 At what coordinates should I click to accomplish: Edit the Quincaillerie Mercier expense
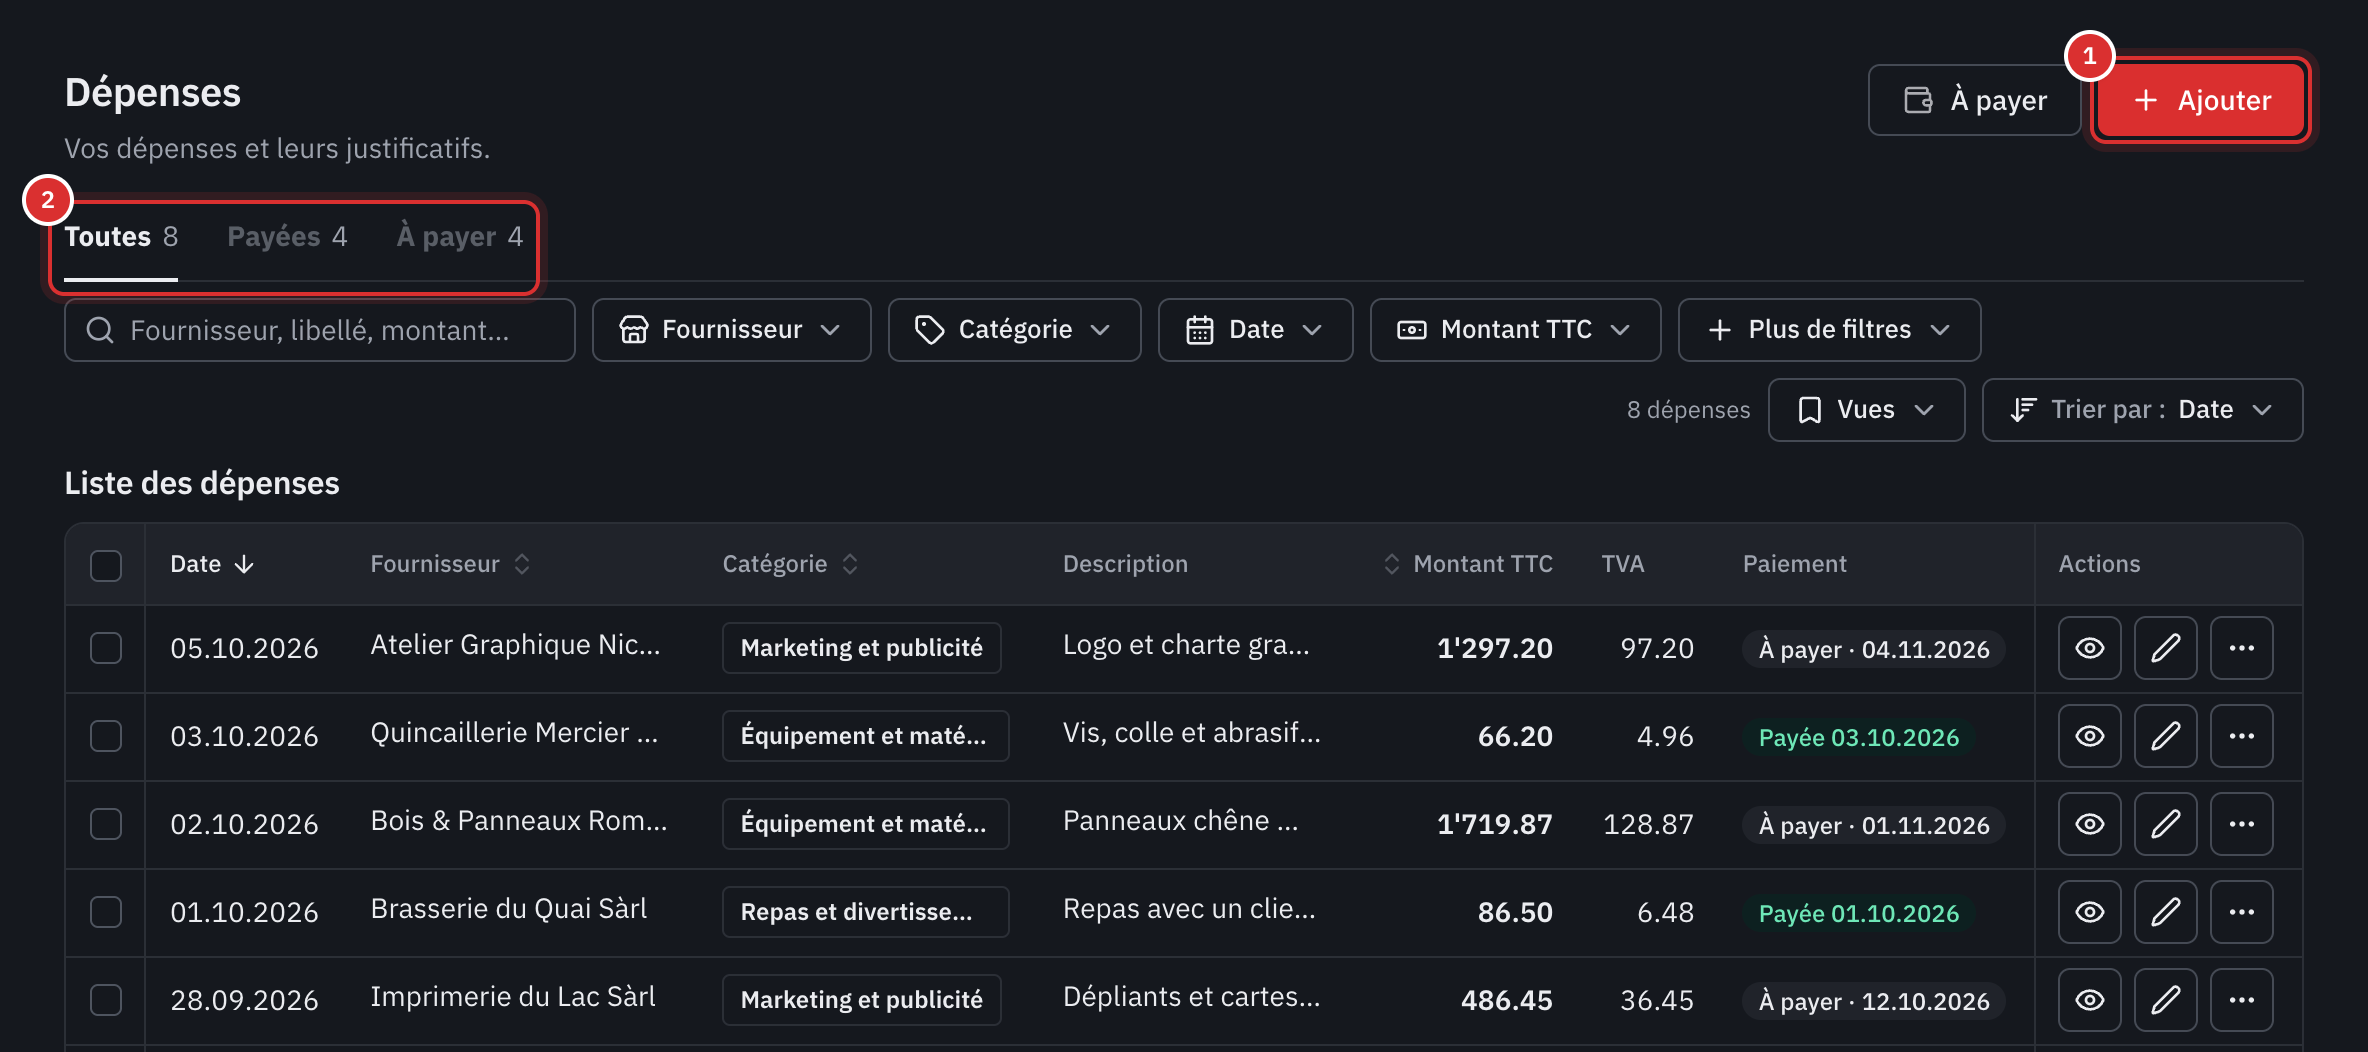click(x=2165, y=736)
